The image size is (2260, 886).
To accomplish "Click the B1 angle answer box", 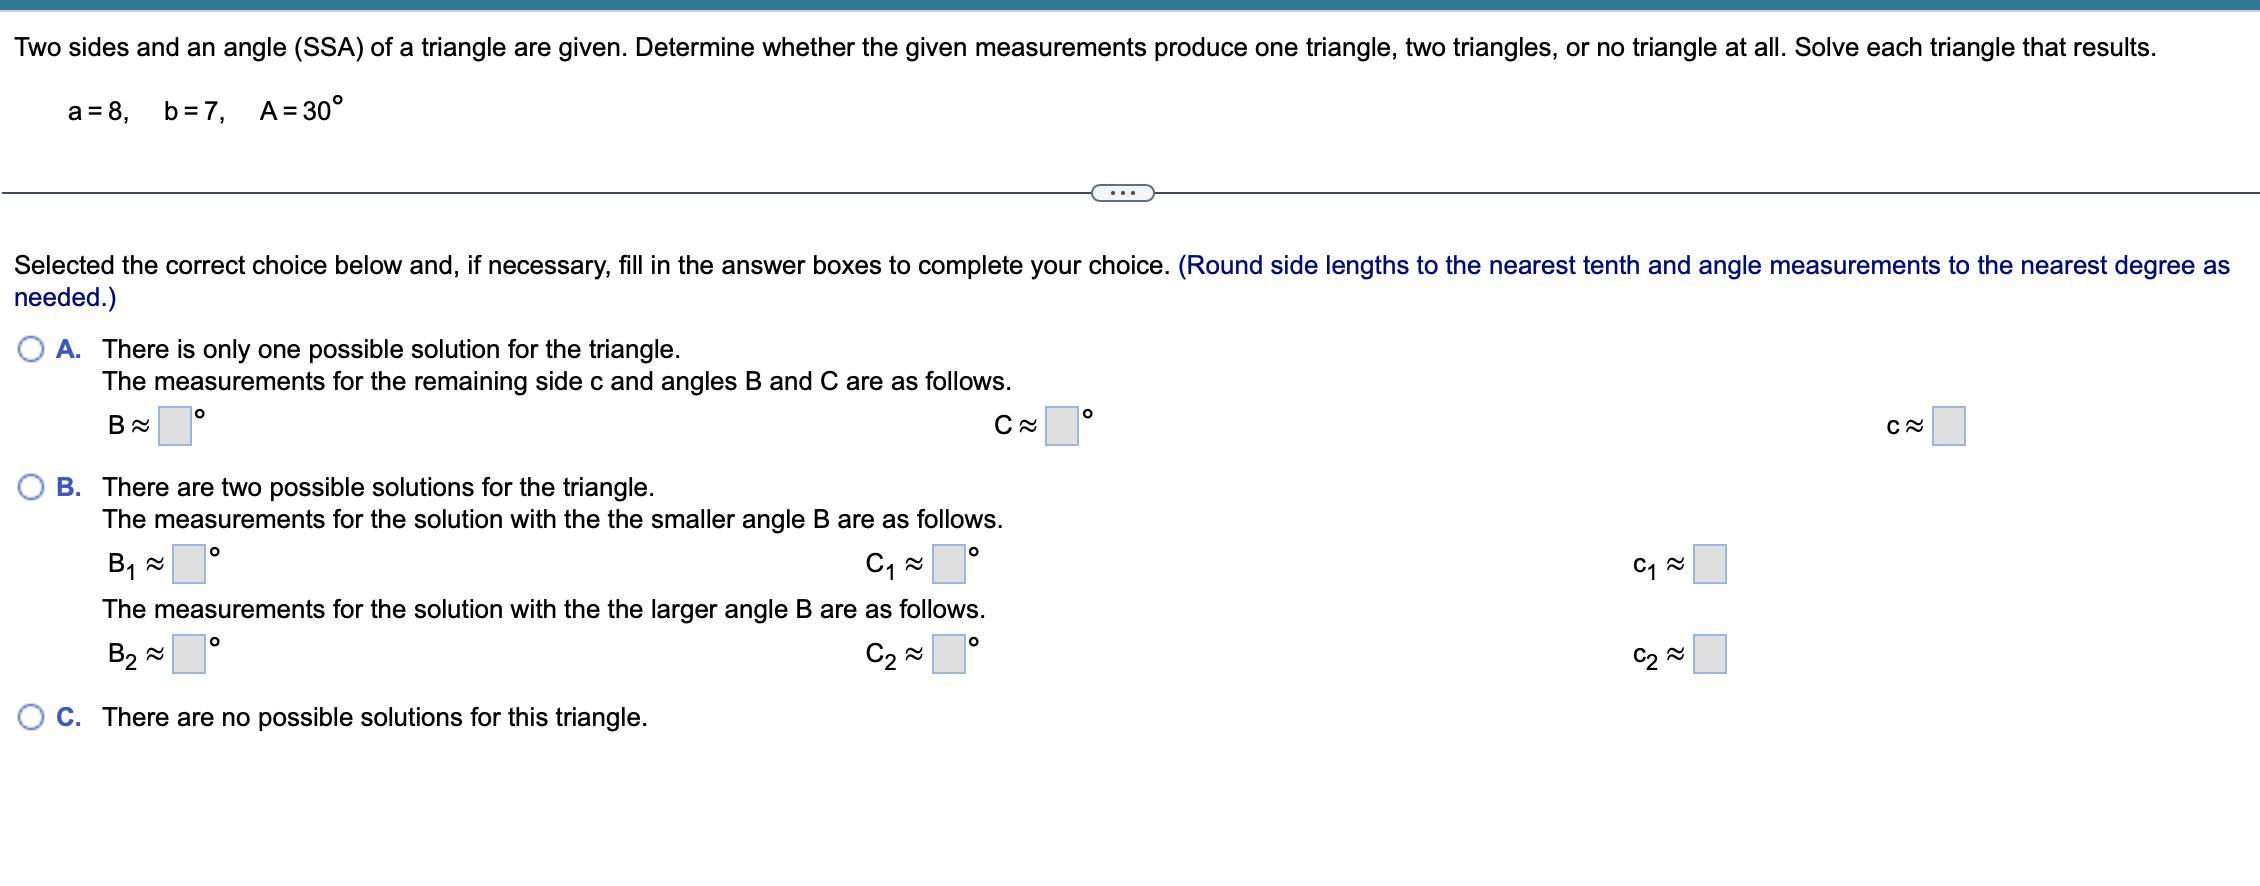I will click(x=188, y=564).
